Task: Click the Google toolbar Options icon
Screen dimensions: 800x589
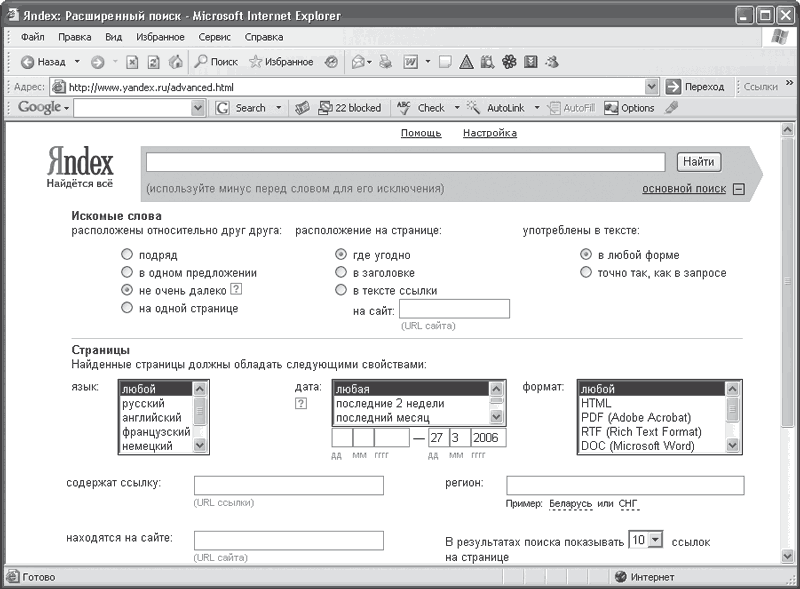Action: pos(630,108)
